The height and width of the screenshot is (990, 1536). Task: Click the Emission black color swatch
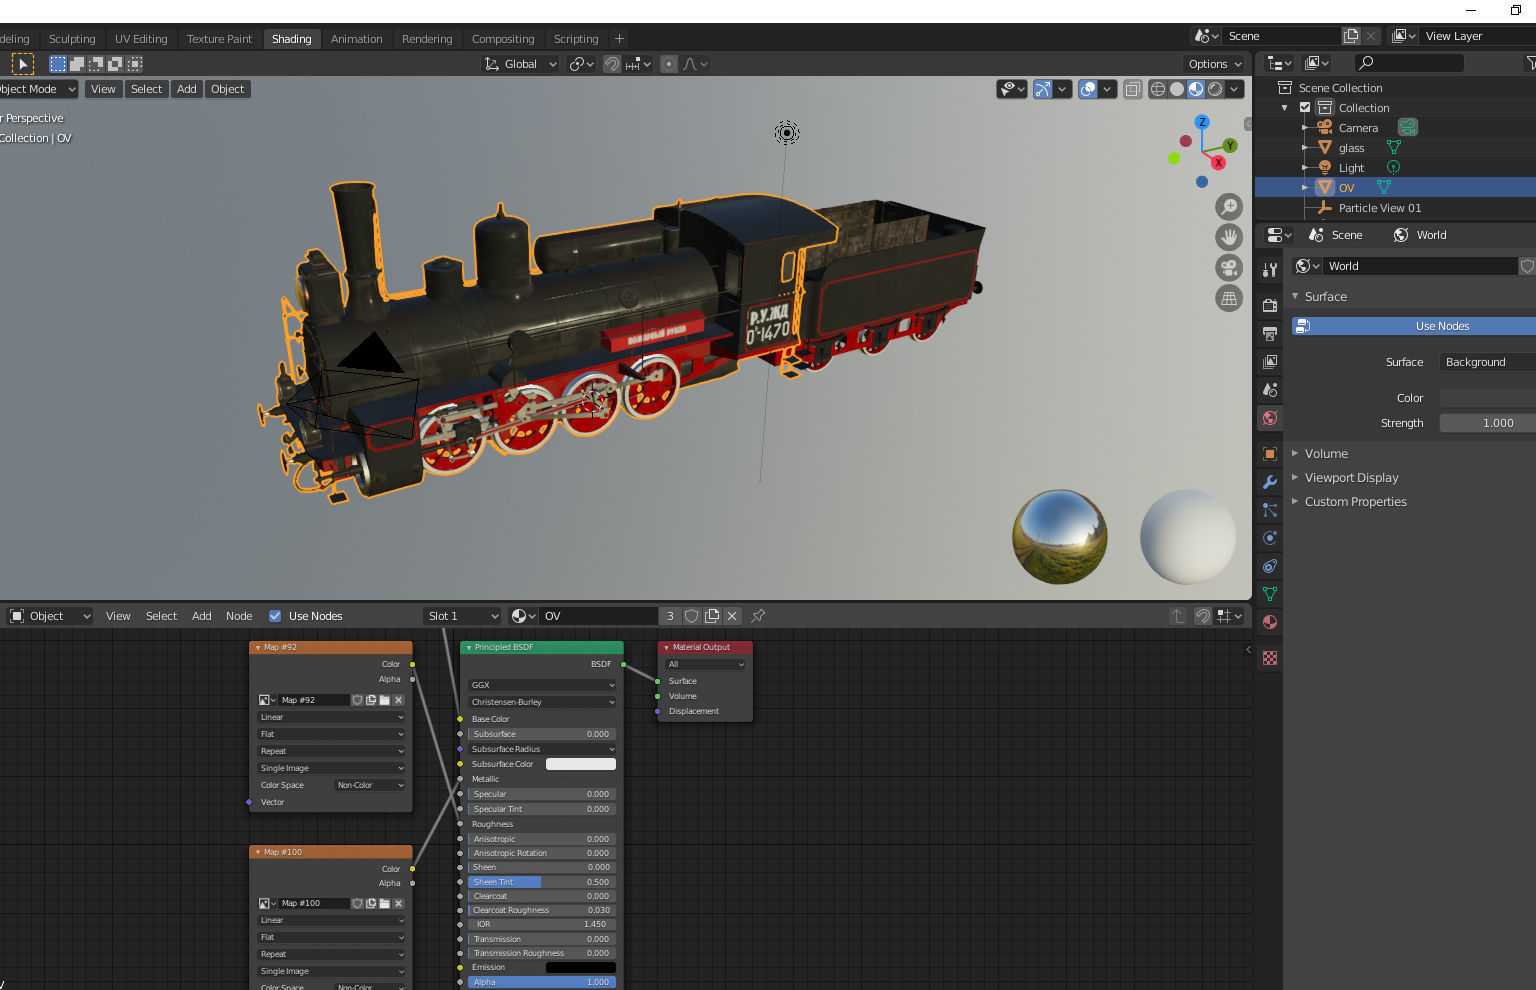coord(581,967)
